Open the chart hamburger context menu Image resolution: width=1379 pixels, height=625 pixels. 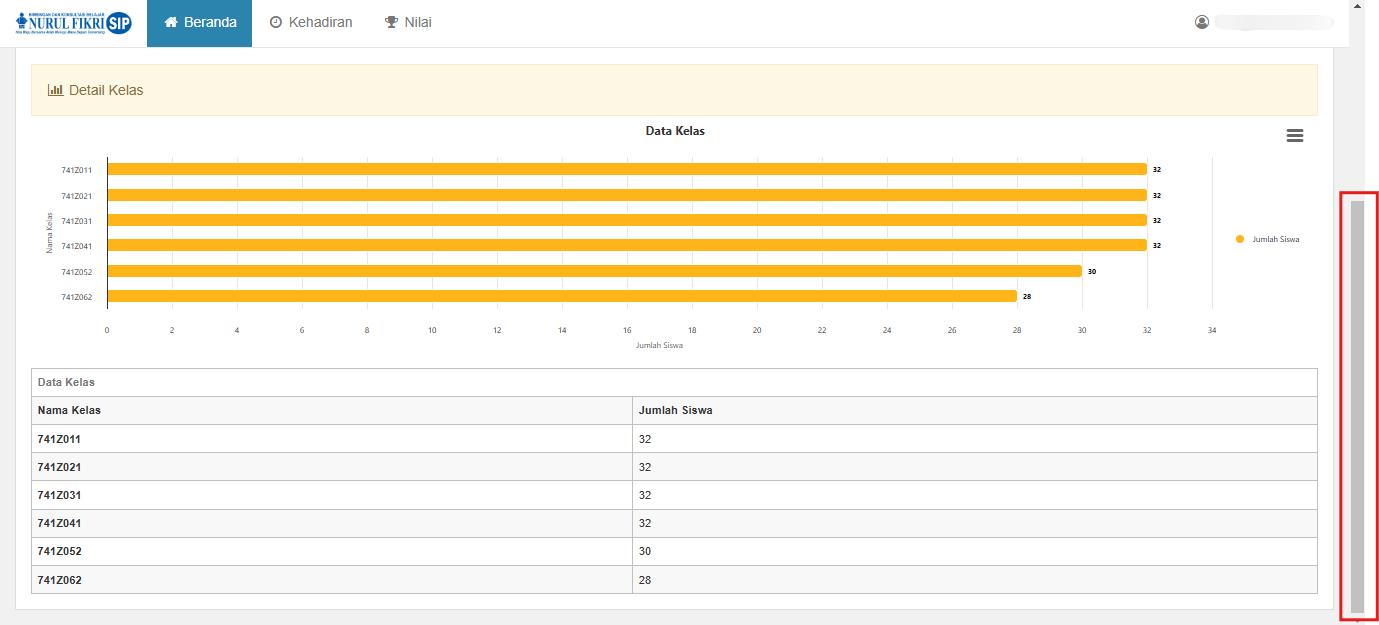point(1294,136)
